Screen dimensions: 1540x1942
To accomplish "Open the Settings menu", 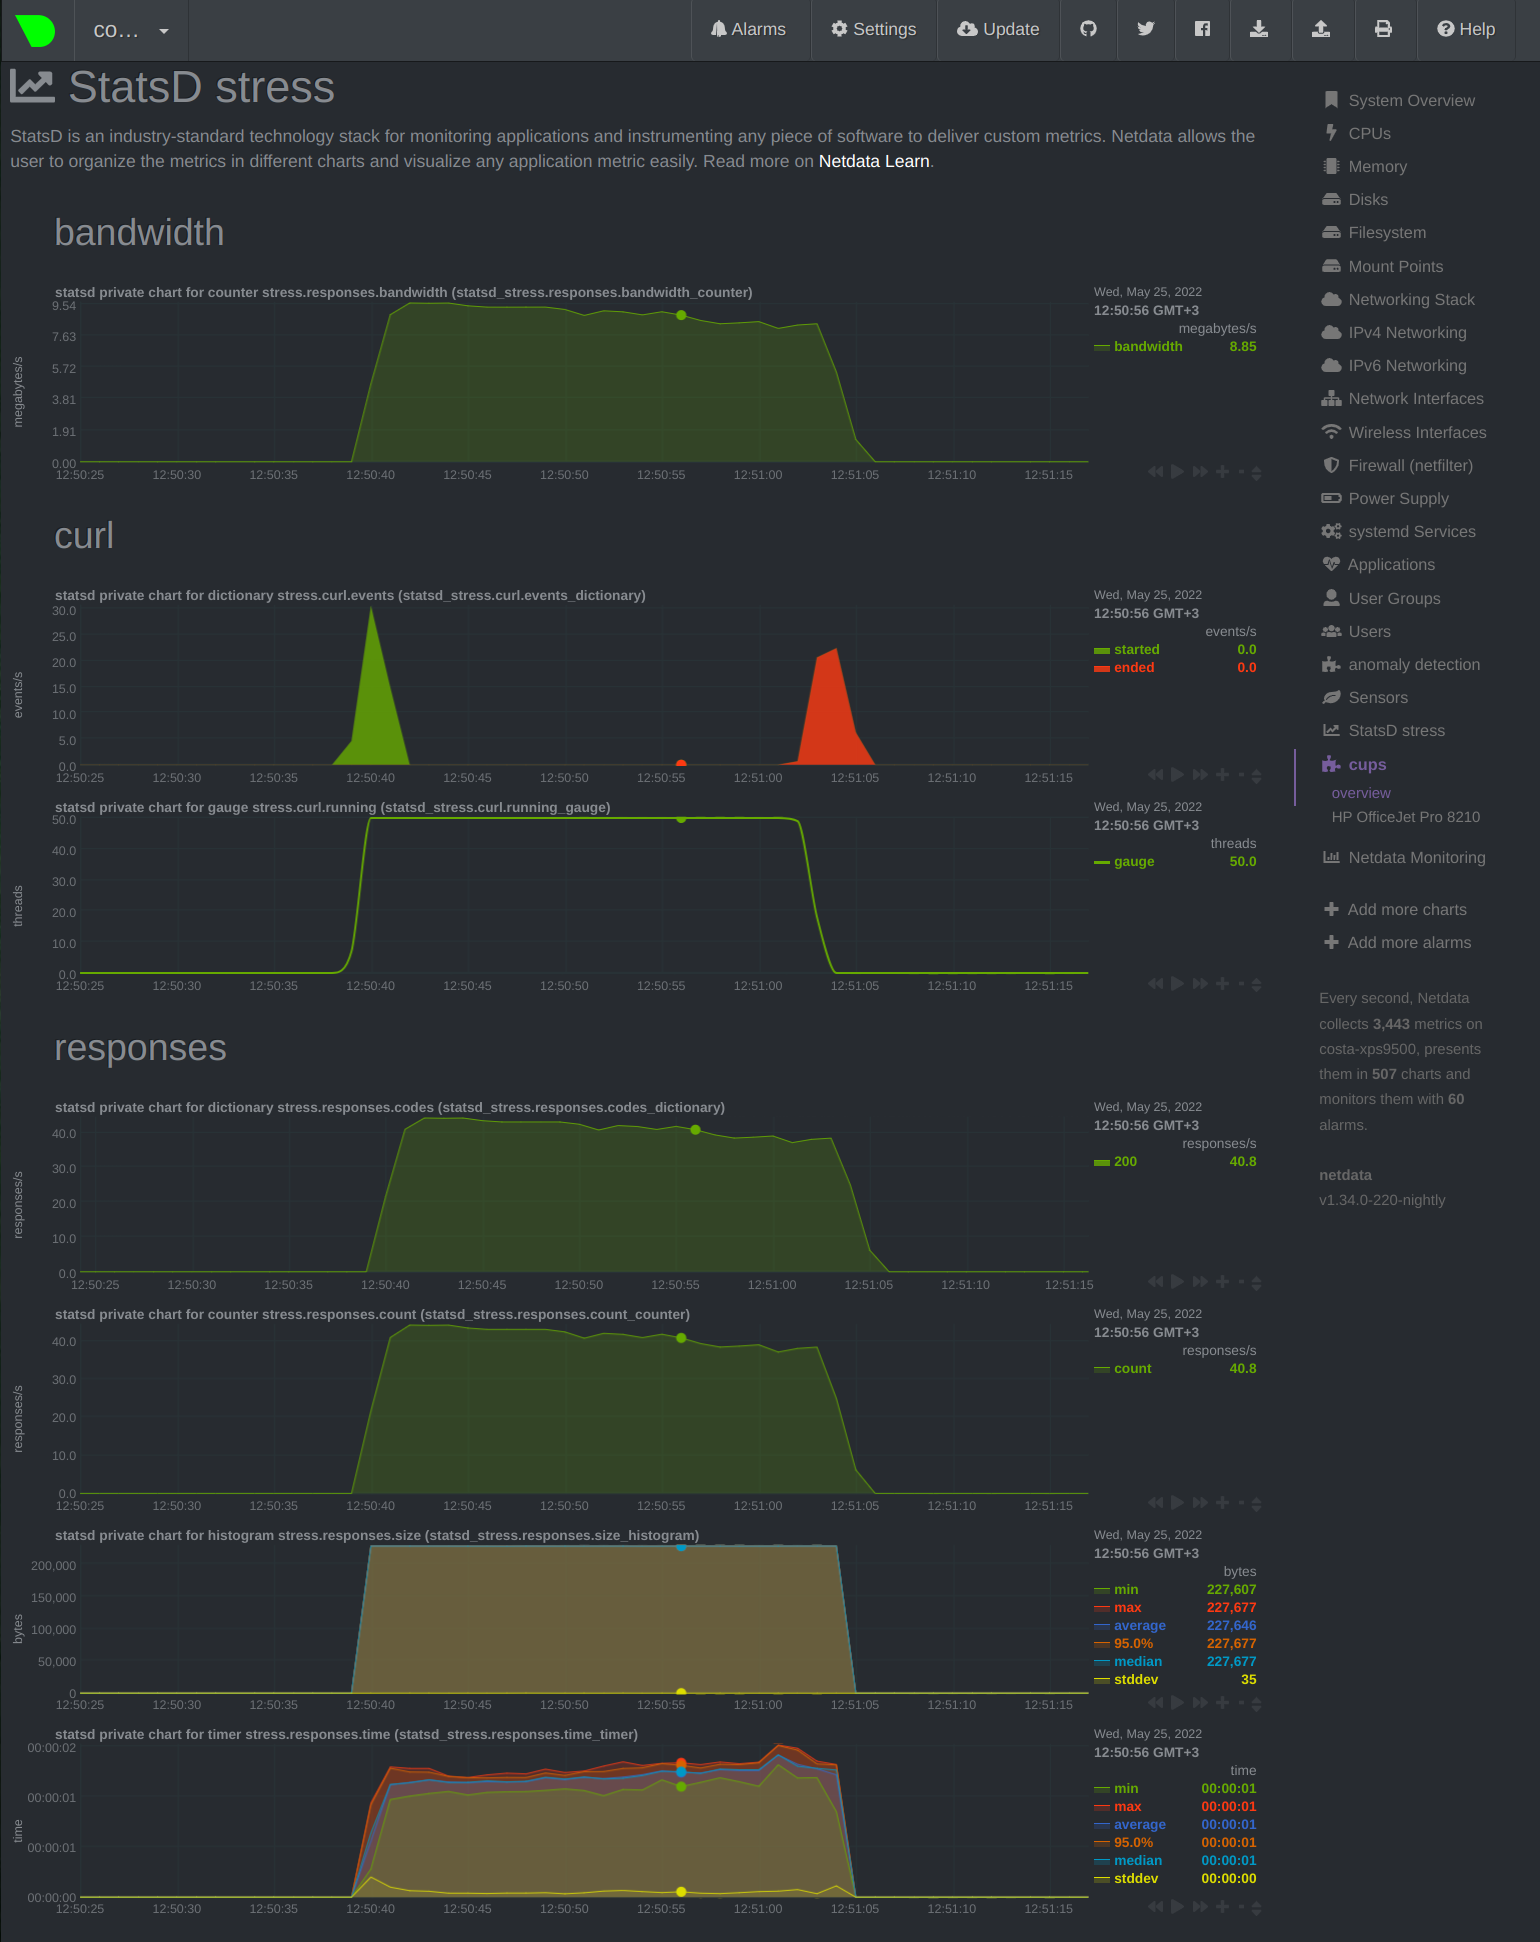I will 873,29.
